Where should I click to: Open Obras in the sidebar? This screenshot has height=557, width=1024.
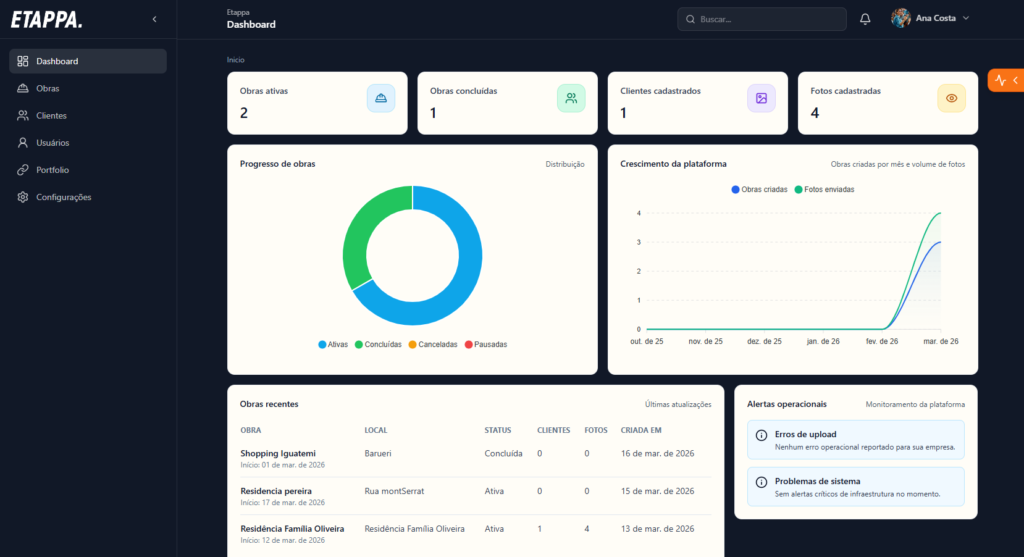[x=48, y=88]
